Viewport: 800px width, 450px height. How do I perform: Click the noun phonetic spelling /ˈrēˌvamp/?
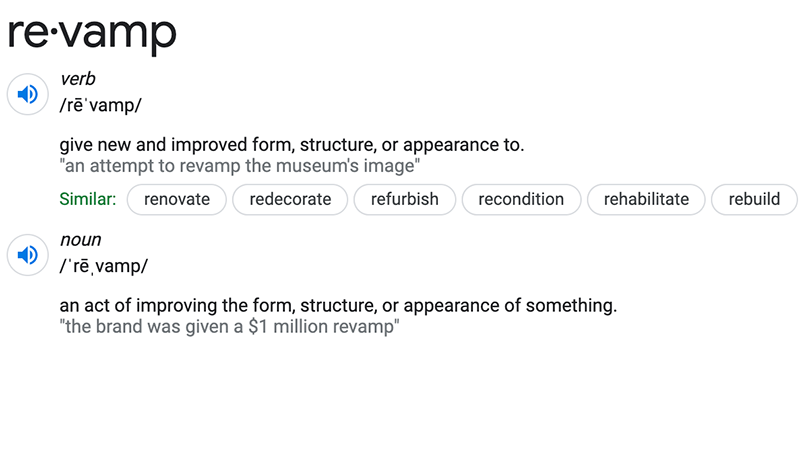[x=104, y=266]
